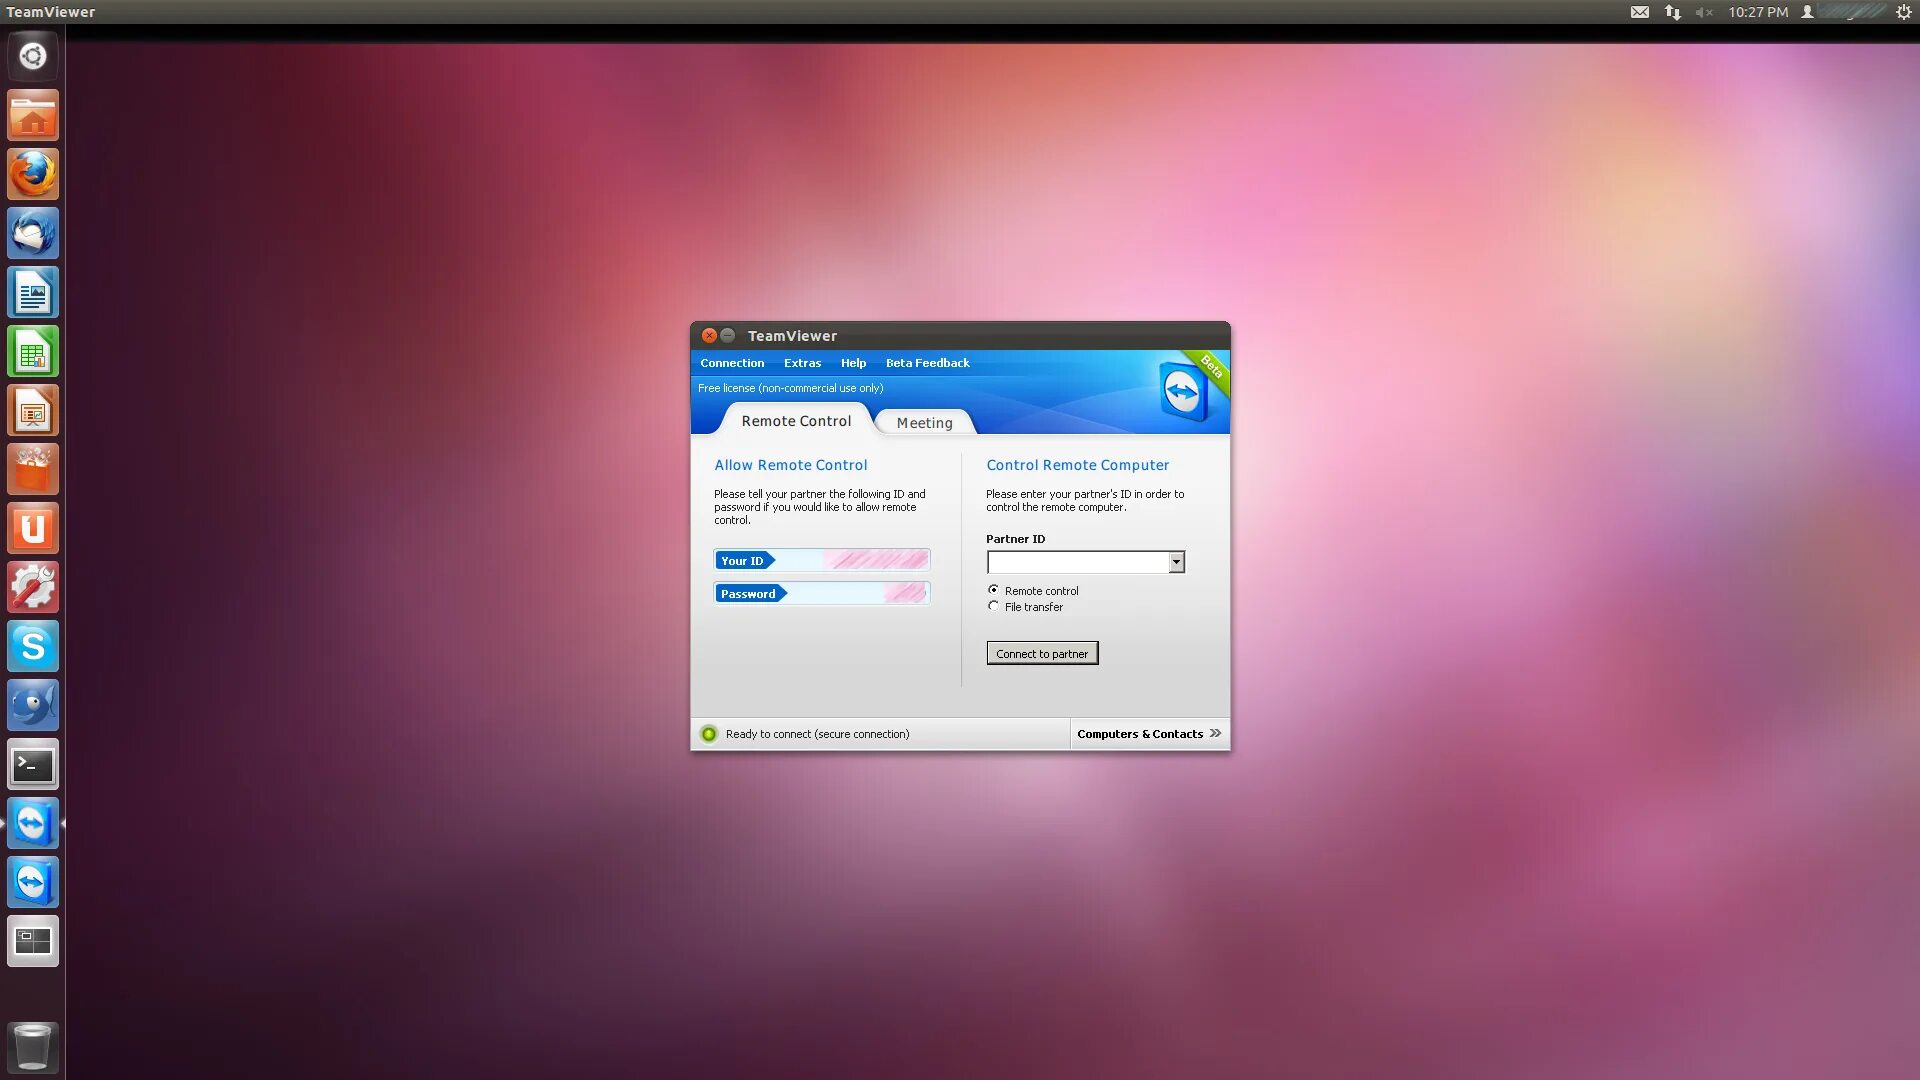The width and height of the screenshot is (1920, 1080).
Task: Open the Connection menu
Action: tap(732, 363)
